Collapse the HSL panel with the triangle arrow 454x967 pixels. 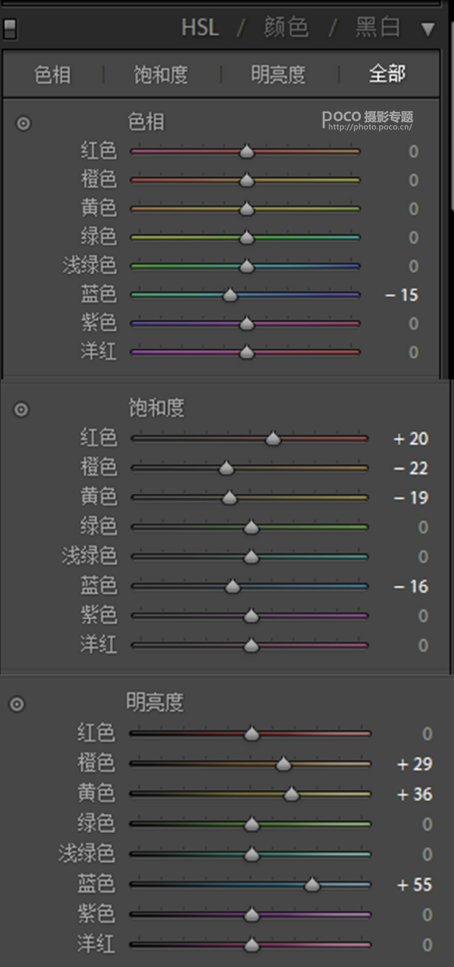click(x=427, y=28)
